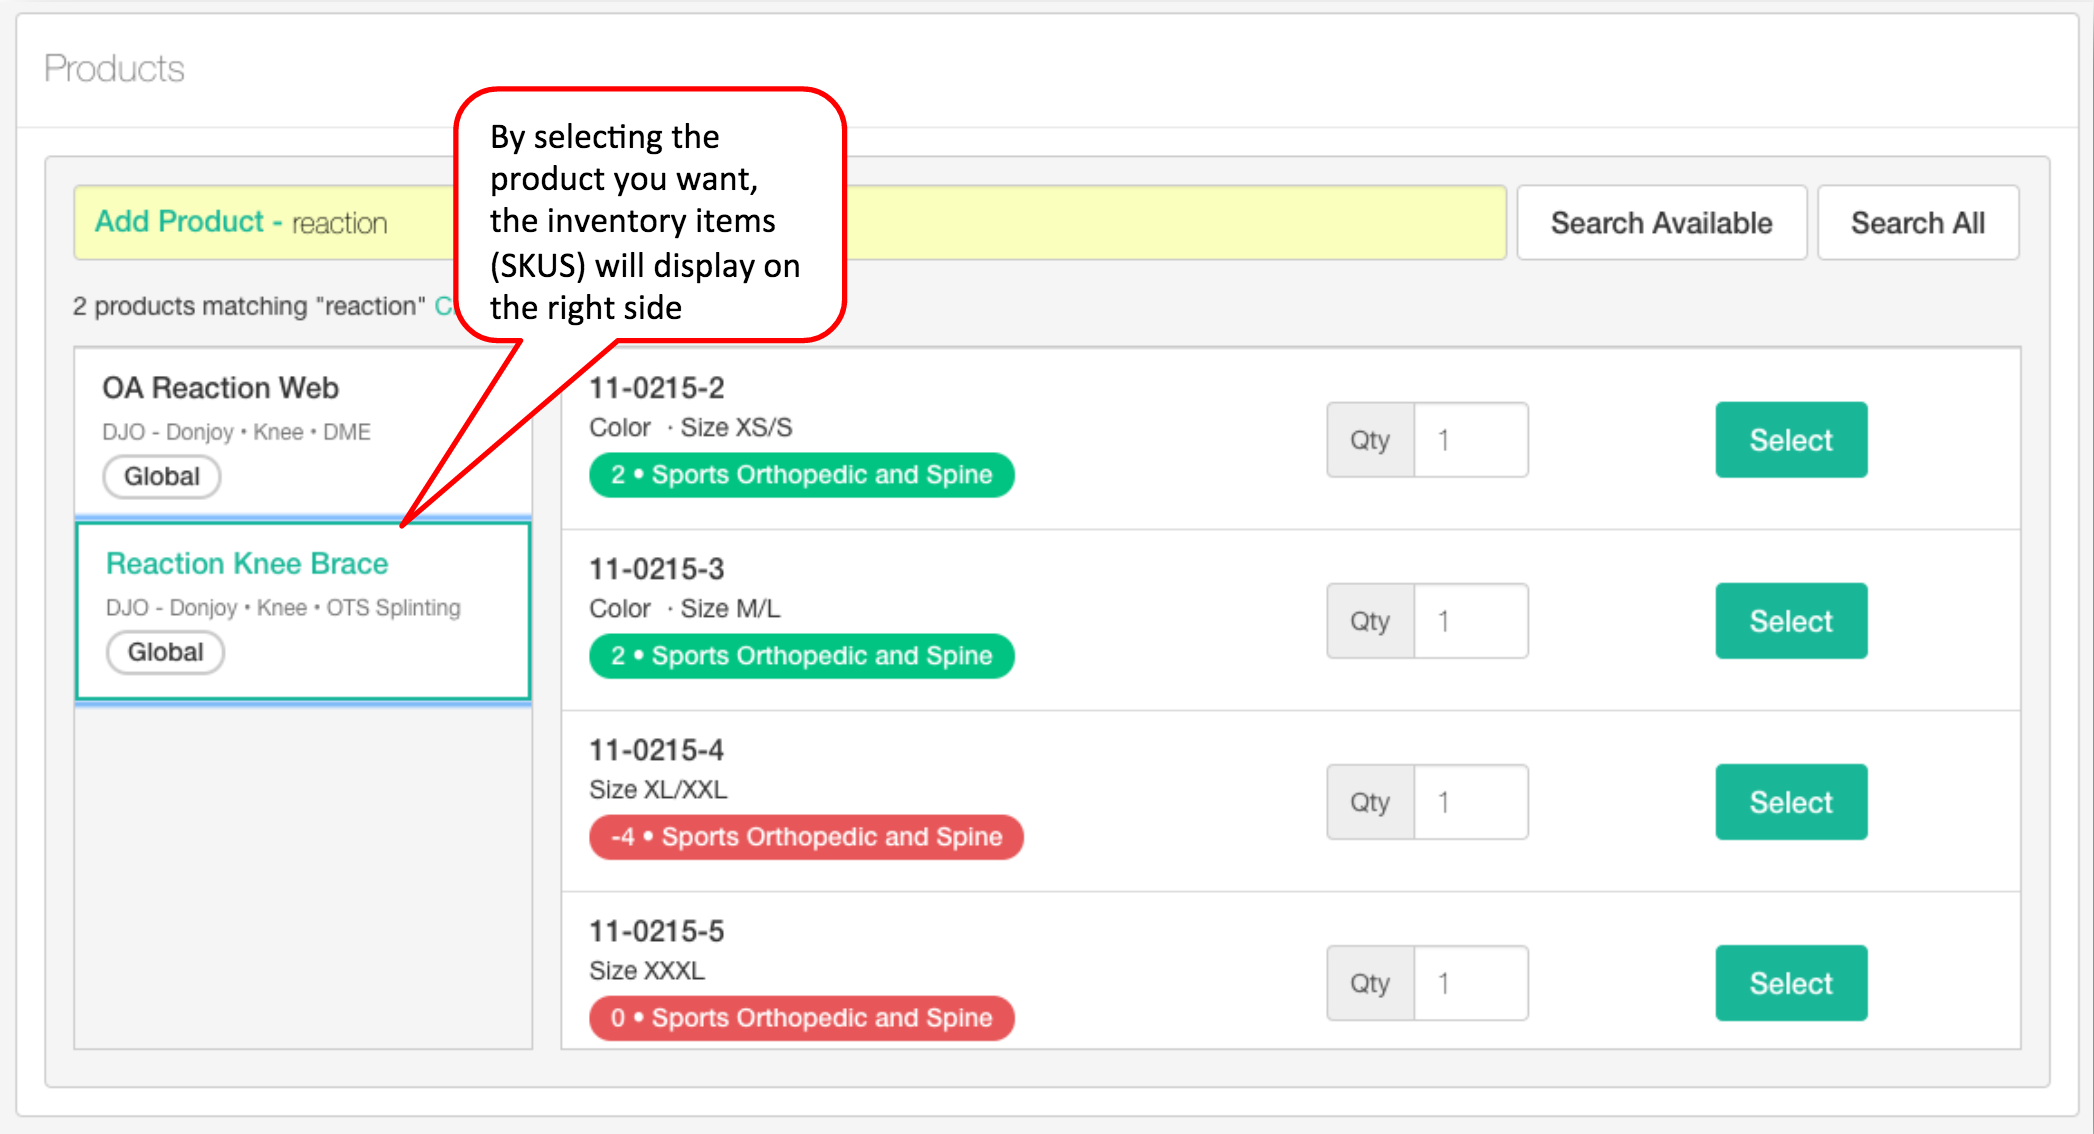Edit quantity field for 11-0215-5
The width and height of the screenshot is (2094, 1134).
(1470, 983)
